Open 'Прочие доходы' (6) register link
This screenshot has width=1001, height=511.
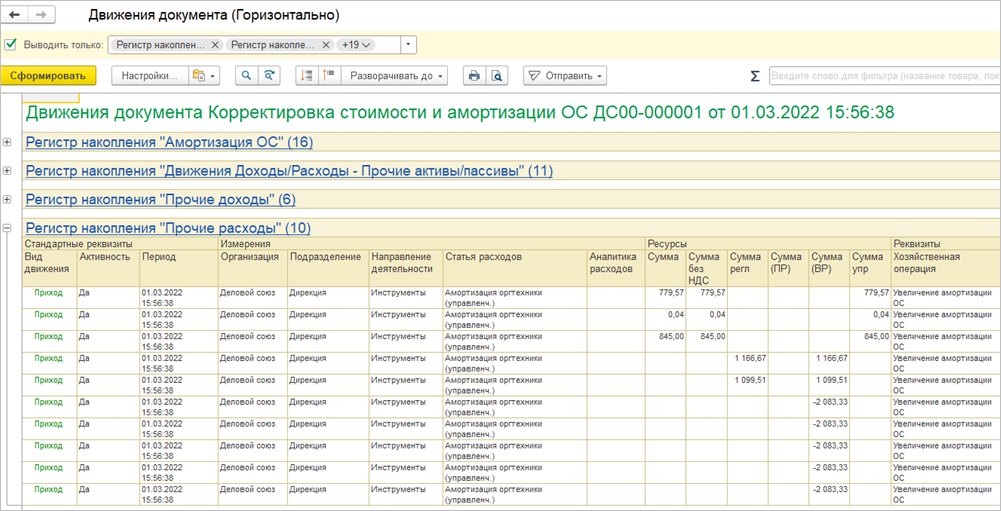160,199
